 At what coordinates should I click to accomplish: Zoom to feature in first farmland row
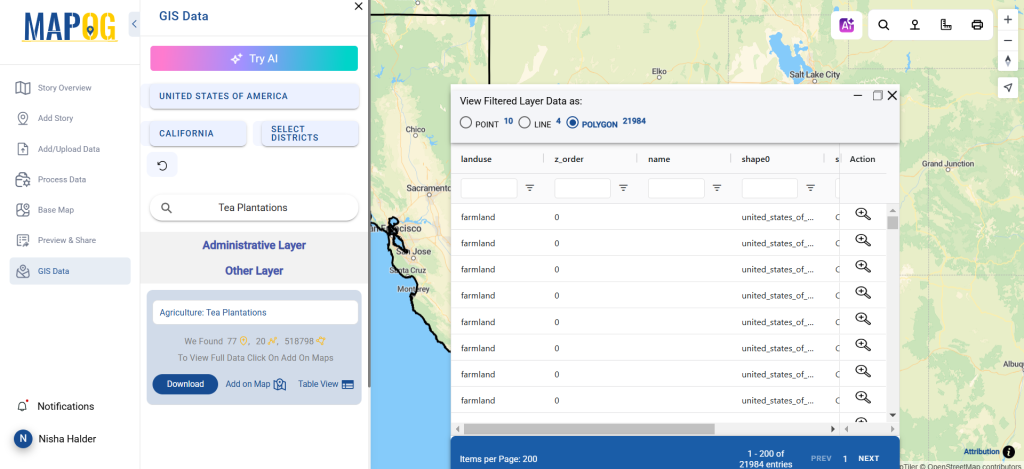point(863,214)
